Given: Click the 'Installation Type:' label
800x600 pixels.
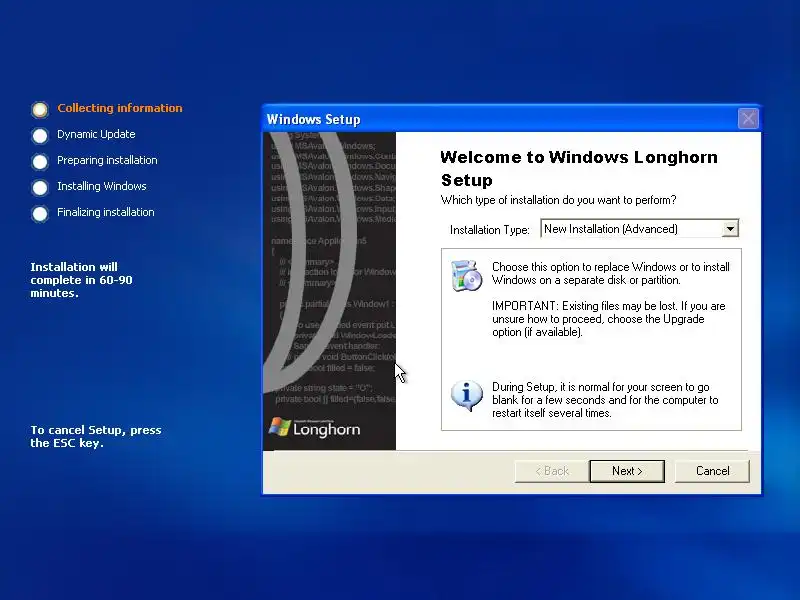Looking at the screenshot, I should tap(489, 230).
